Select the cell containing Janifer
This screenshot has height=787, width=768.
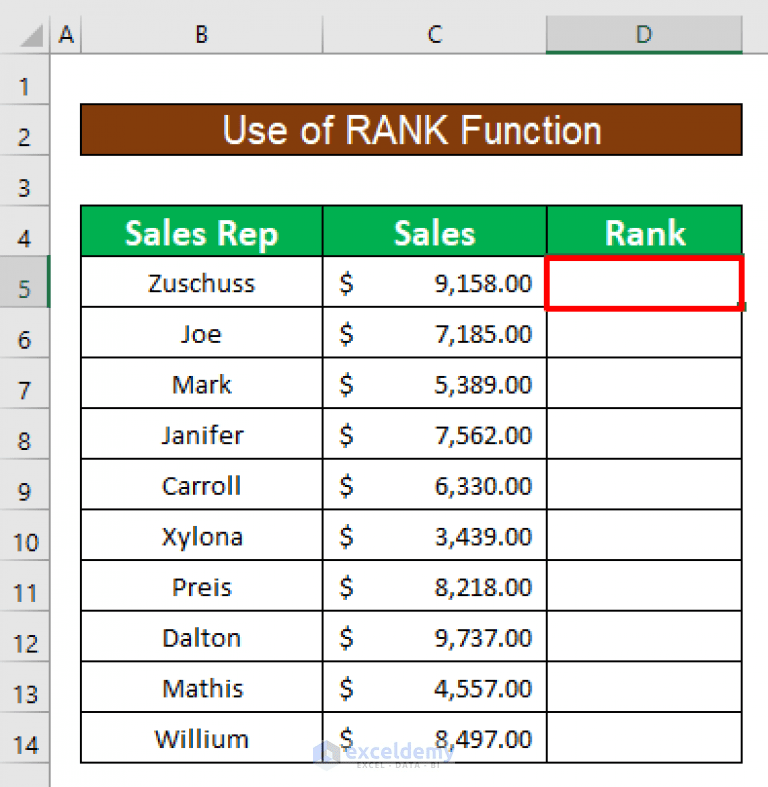point(202,434)
